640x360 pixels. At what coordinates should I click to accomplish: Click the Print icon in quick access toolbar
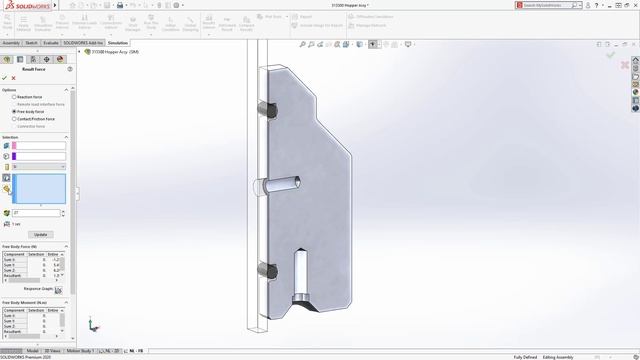(120, 5)
